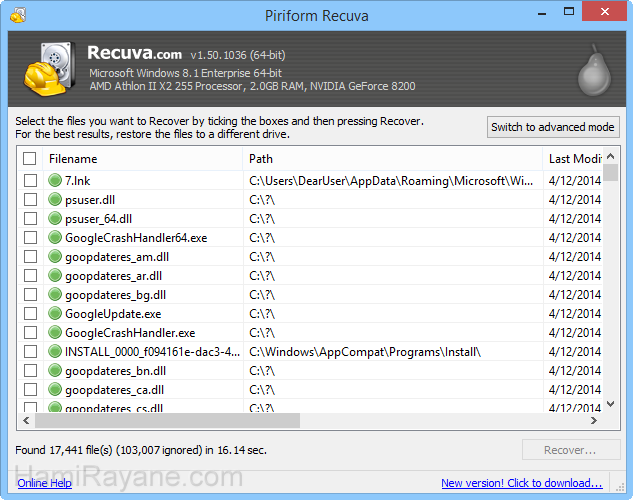Screen dimensions: 633x500
Task: Select checkbox for goopdateres_am.dll
Action: click(30, 256)
